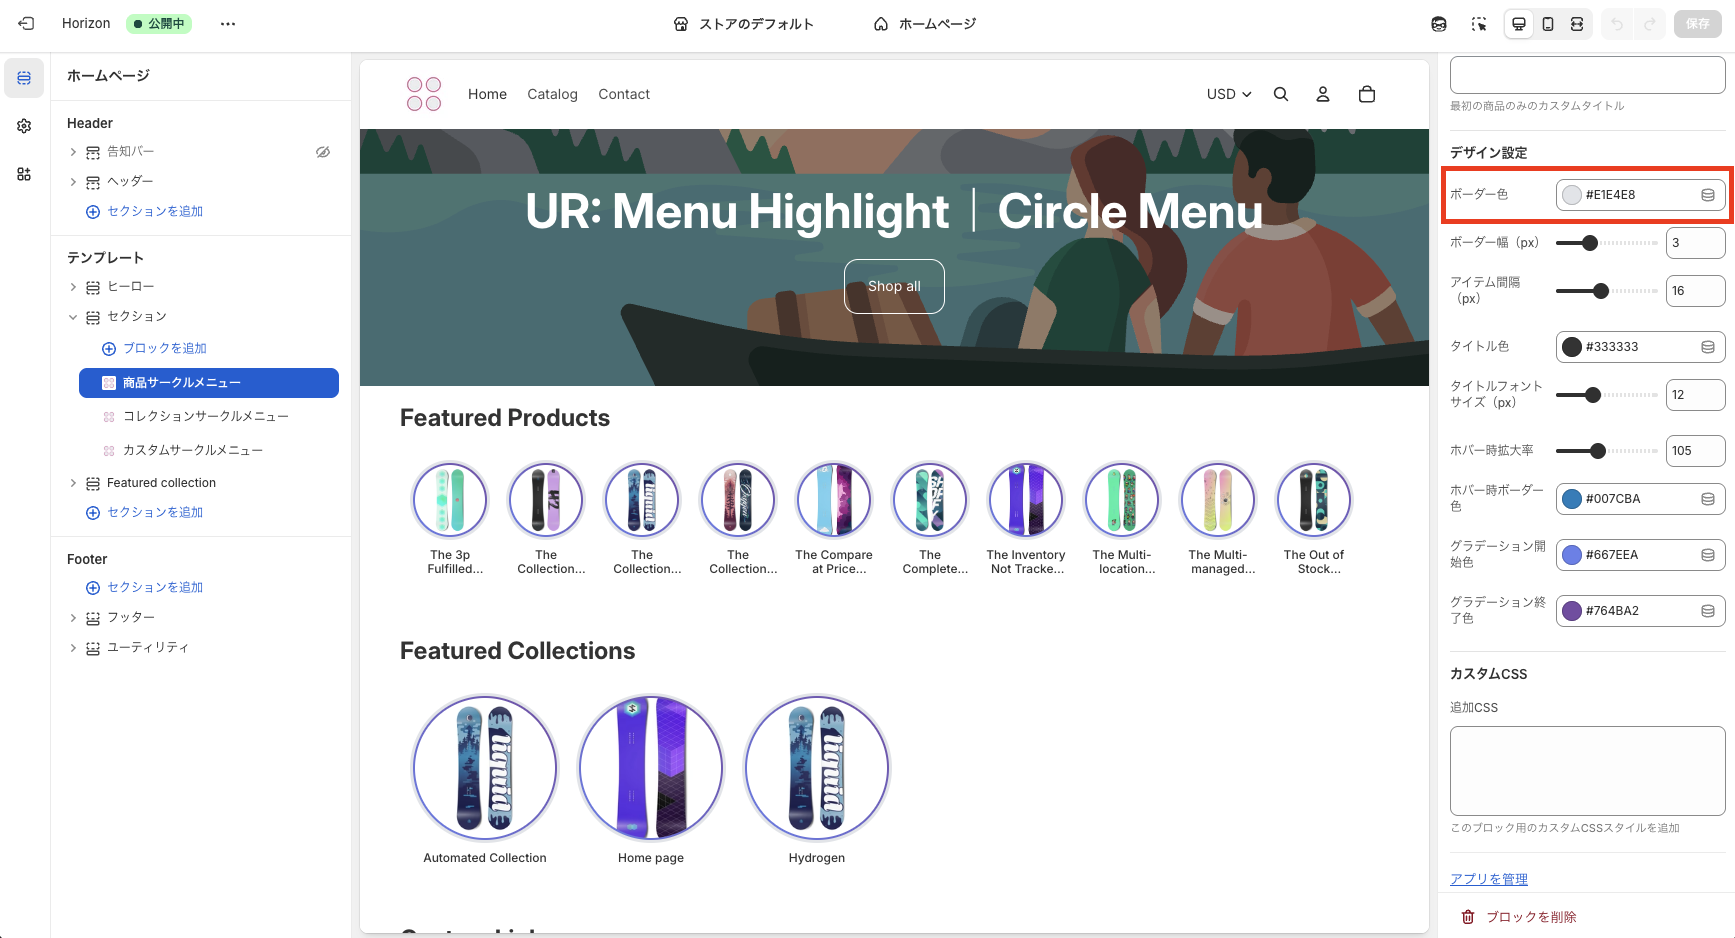Expand the ヘッダー section
The image size is (1735, 938).
73,182
